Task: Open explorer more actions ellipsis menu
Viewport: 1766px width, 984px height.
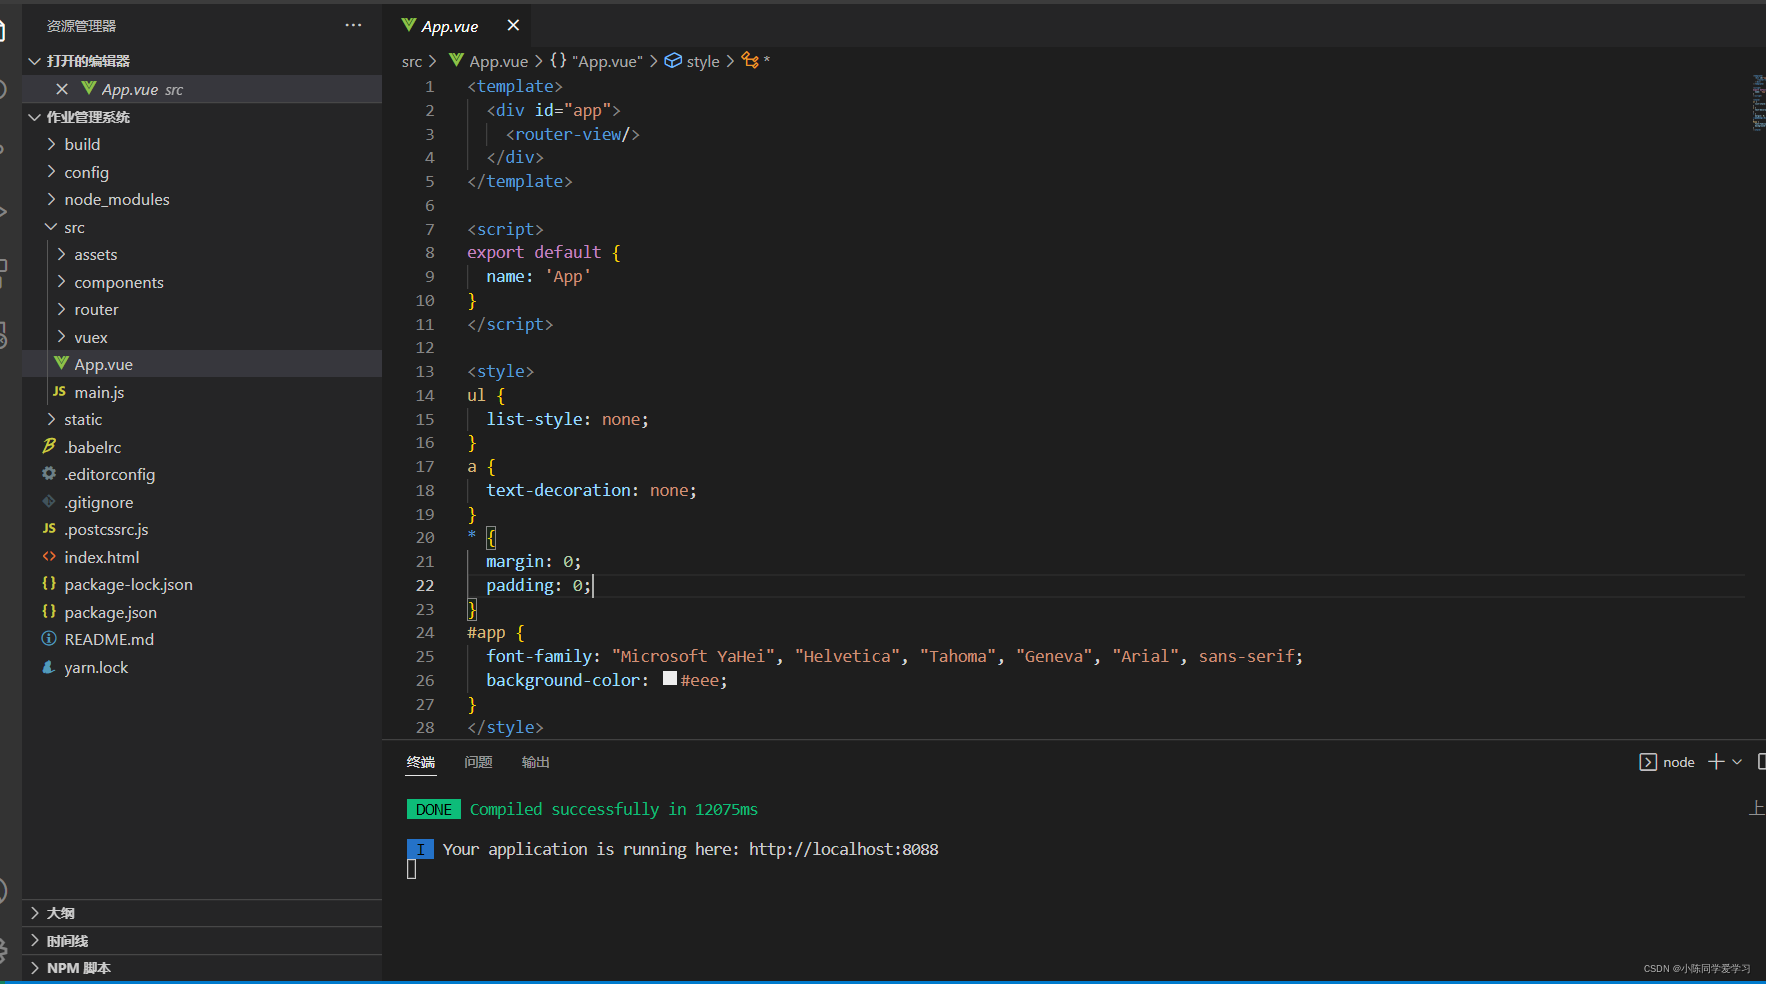Action: point(353,25)
